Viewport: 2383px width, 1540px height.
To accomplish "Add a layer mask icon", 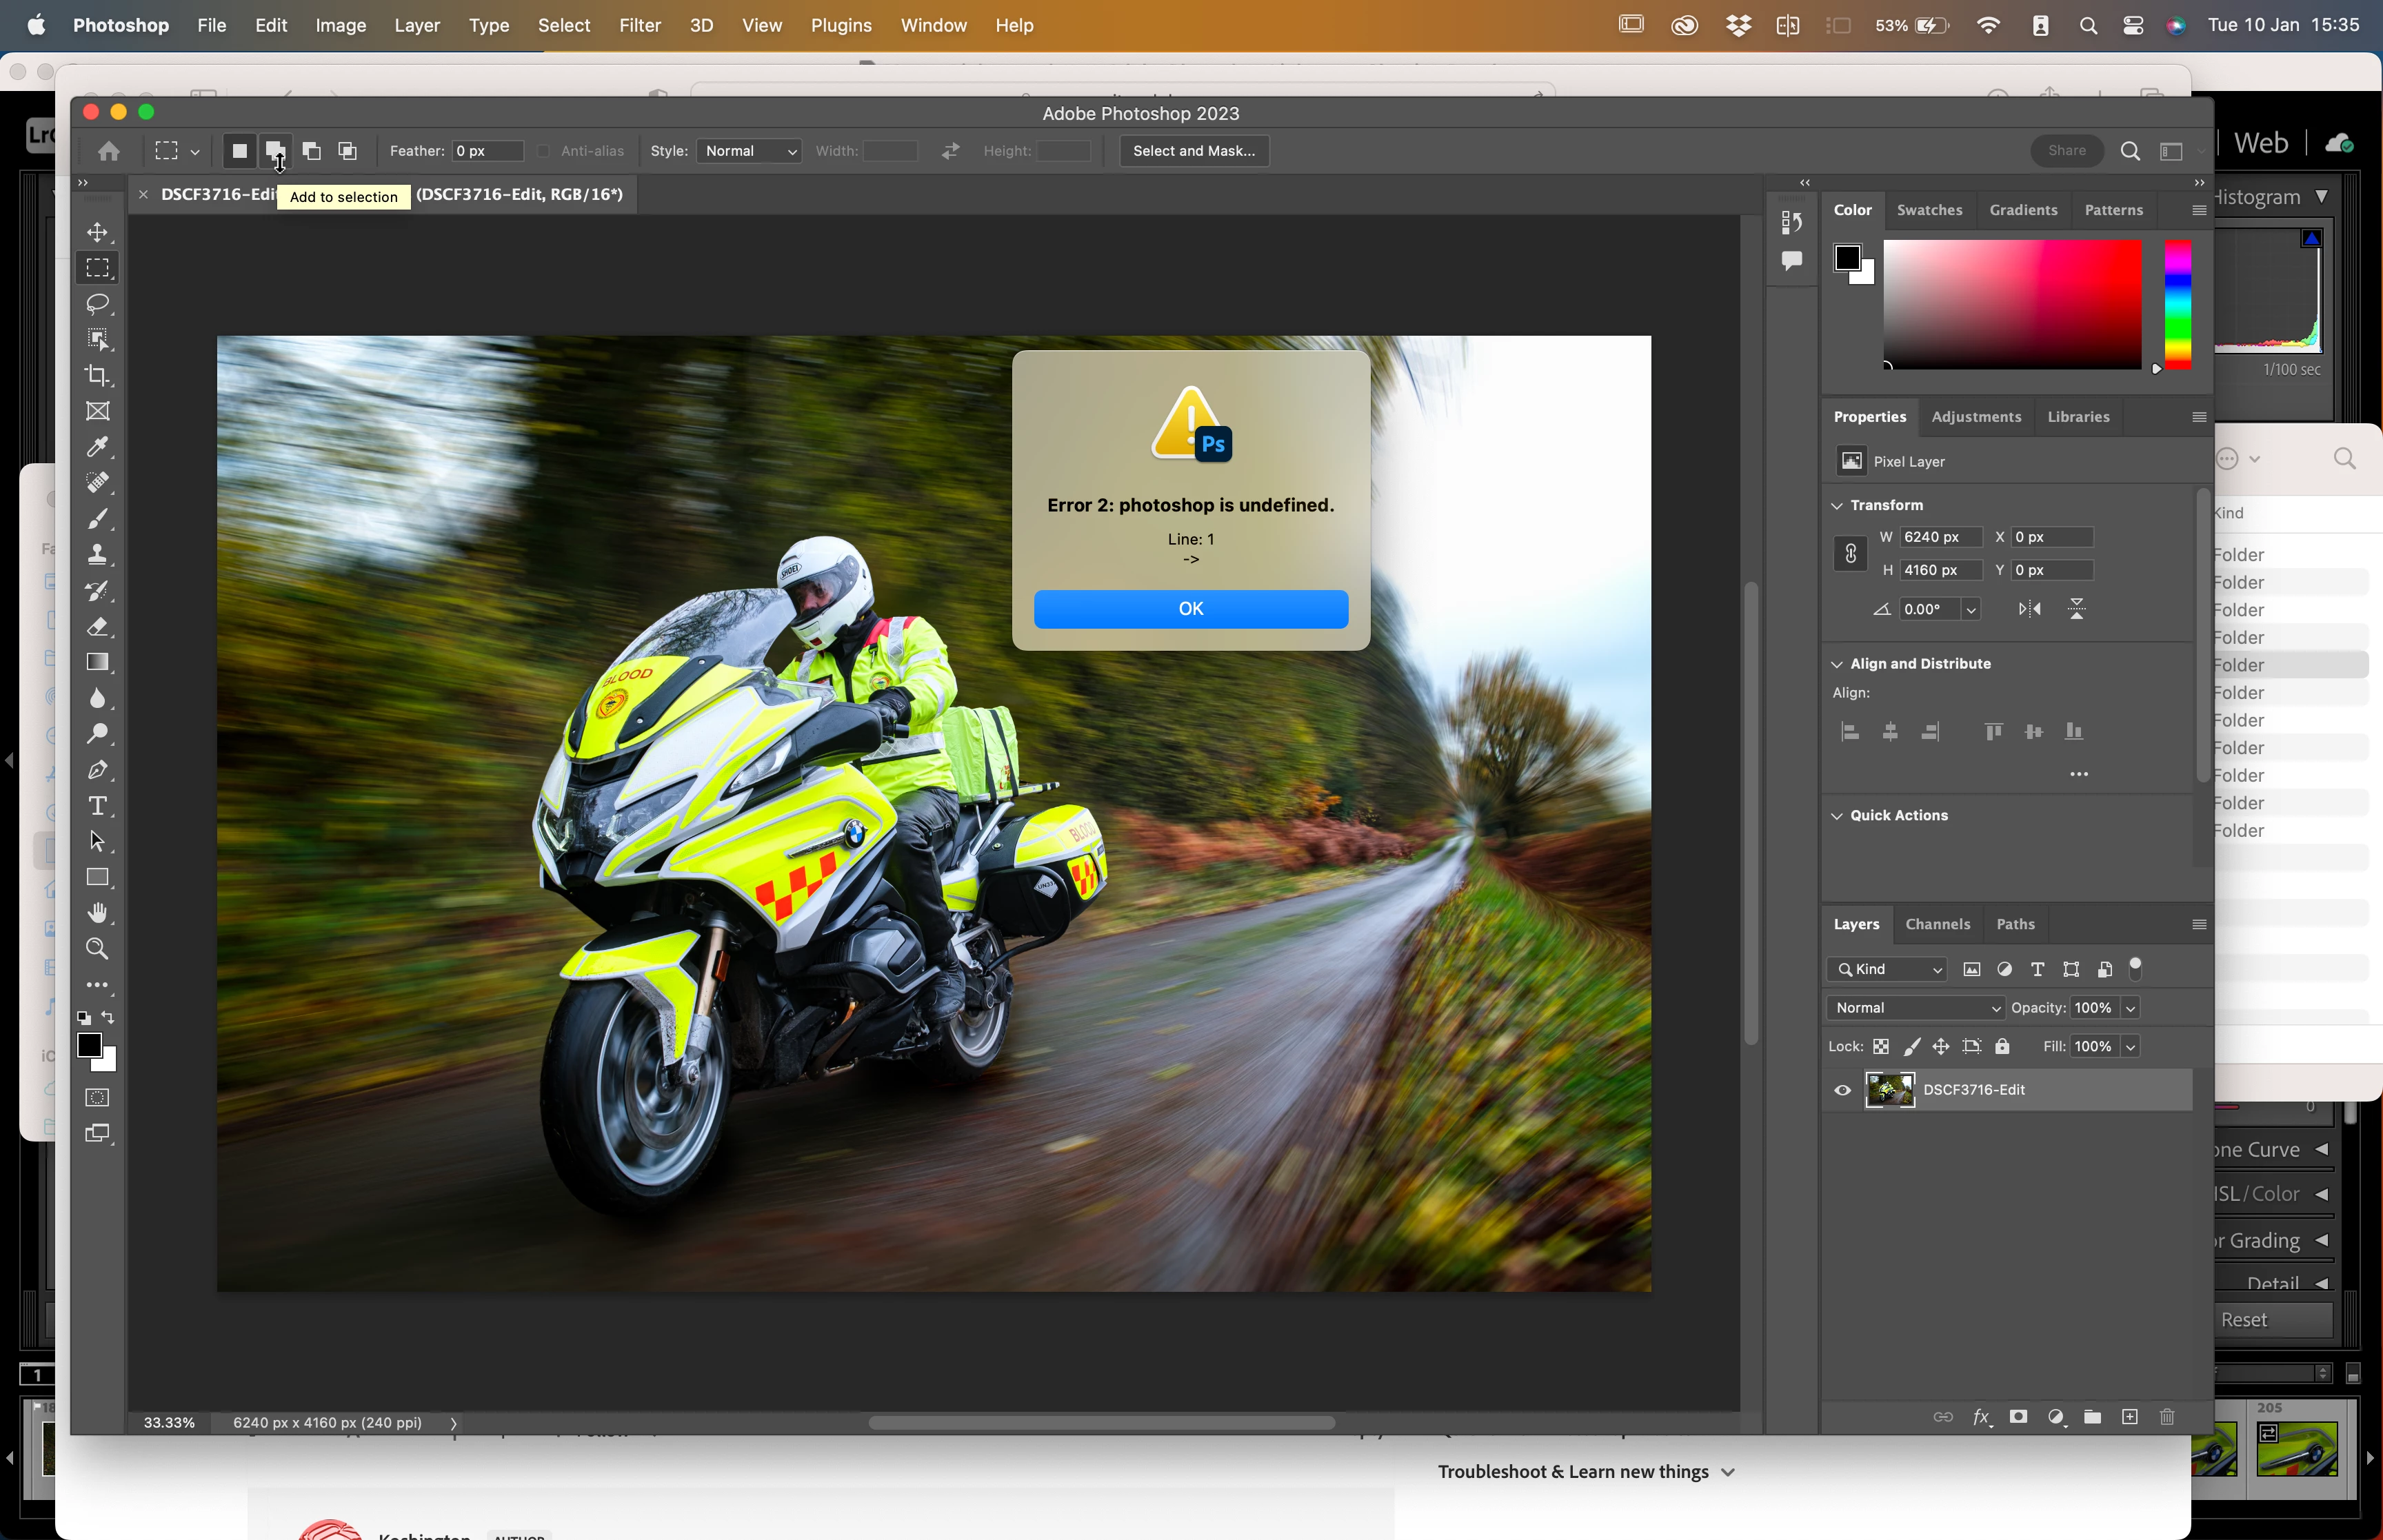I will [x=2018, y=1417].
